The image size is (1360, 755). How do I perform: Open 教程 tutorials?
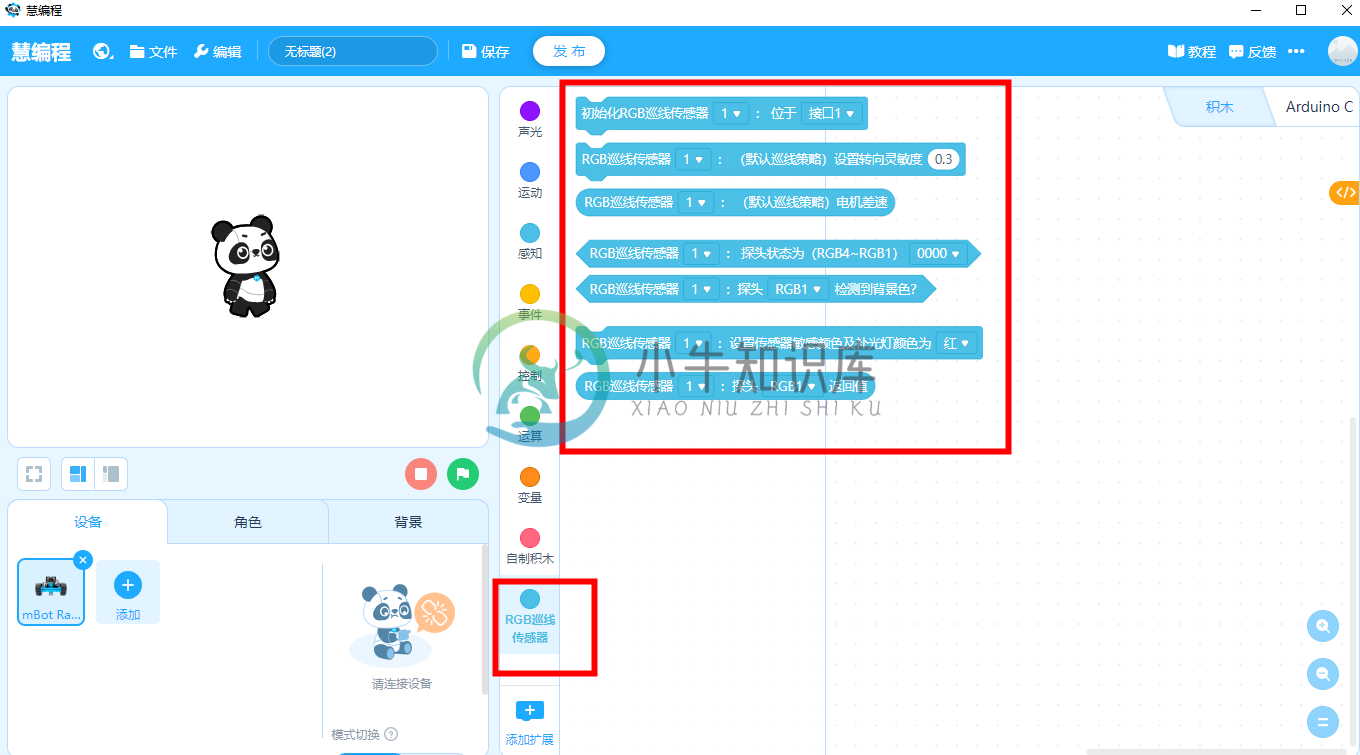point(1192,51)
